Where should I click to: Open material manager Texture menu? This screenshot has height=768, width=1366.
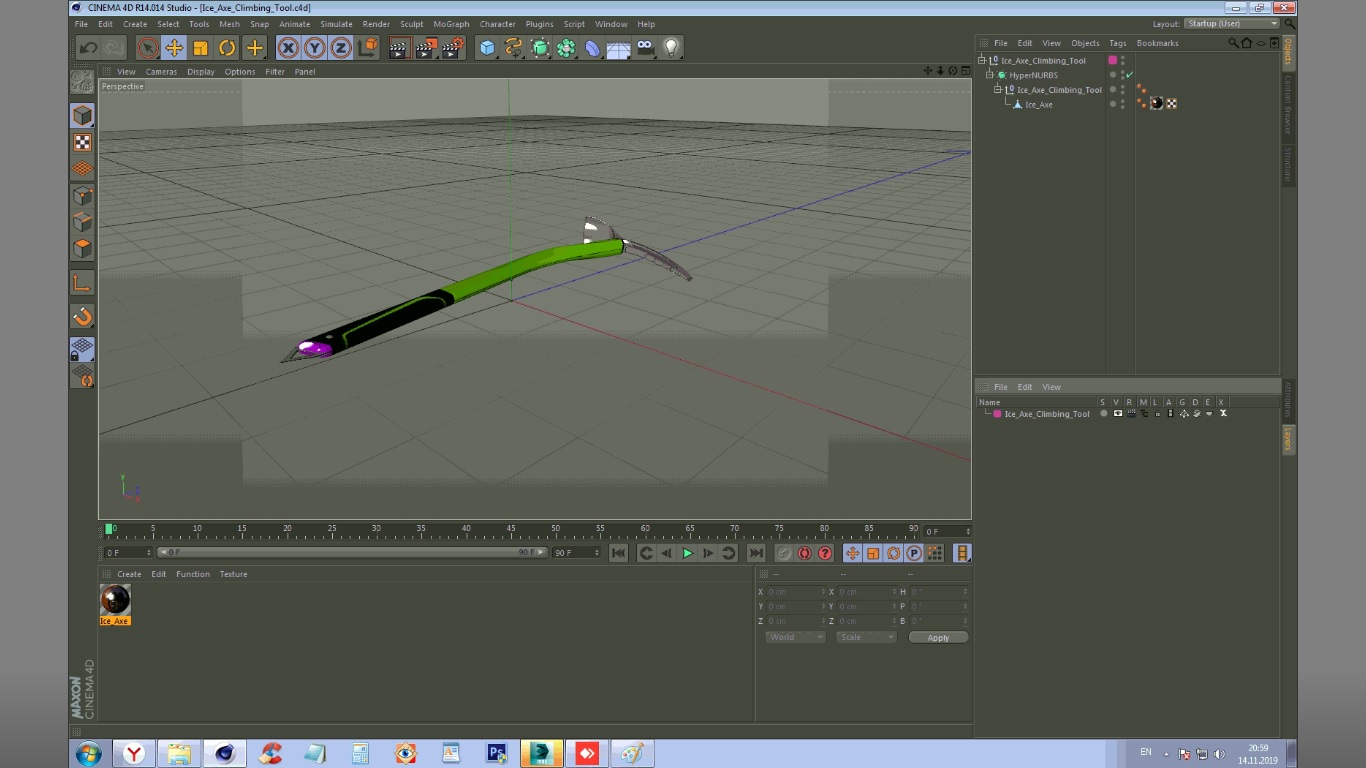(x=233, y=574)
